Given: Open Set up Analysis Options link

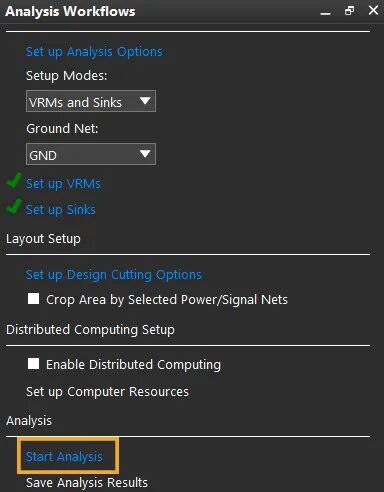Looking at the screenshot, I should coord(94,52).
